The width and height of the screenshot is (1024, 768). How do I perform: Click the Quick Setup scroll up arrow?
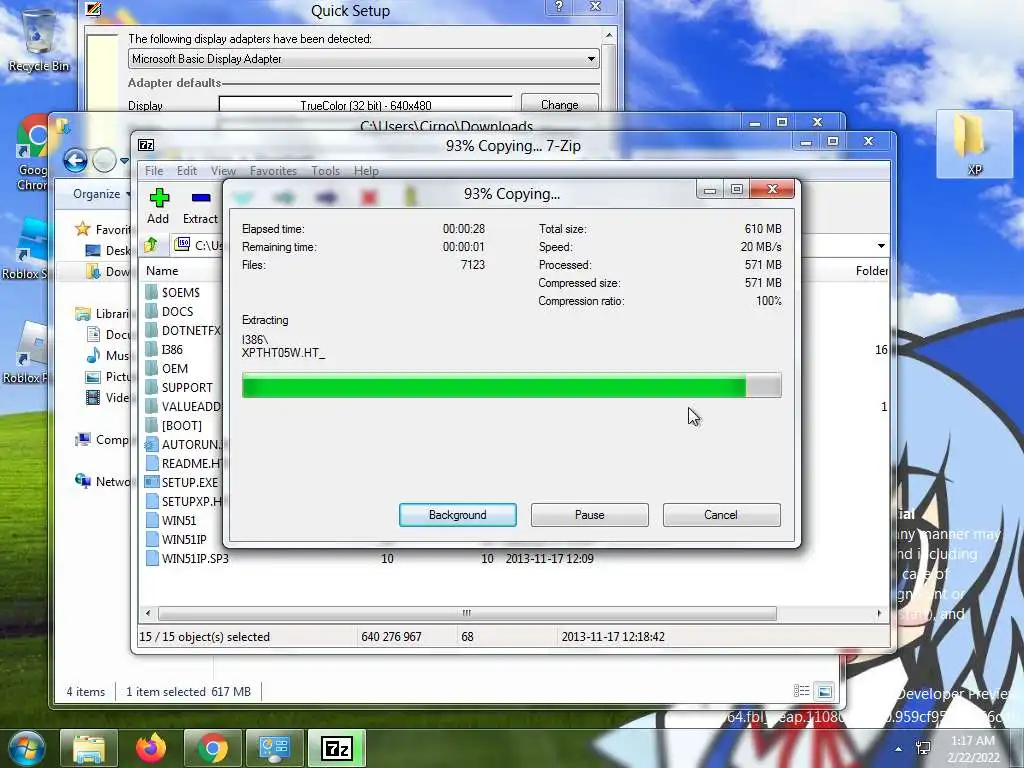pyautogui.click(x=609, y=35)
